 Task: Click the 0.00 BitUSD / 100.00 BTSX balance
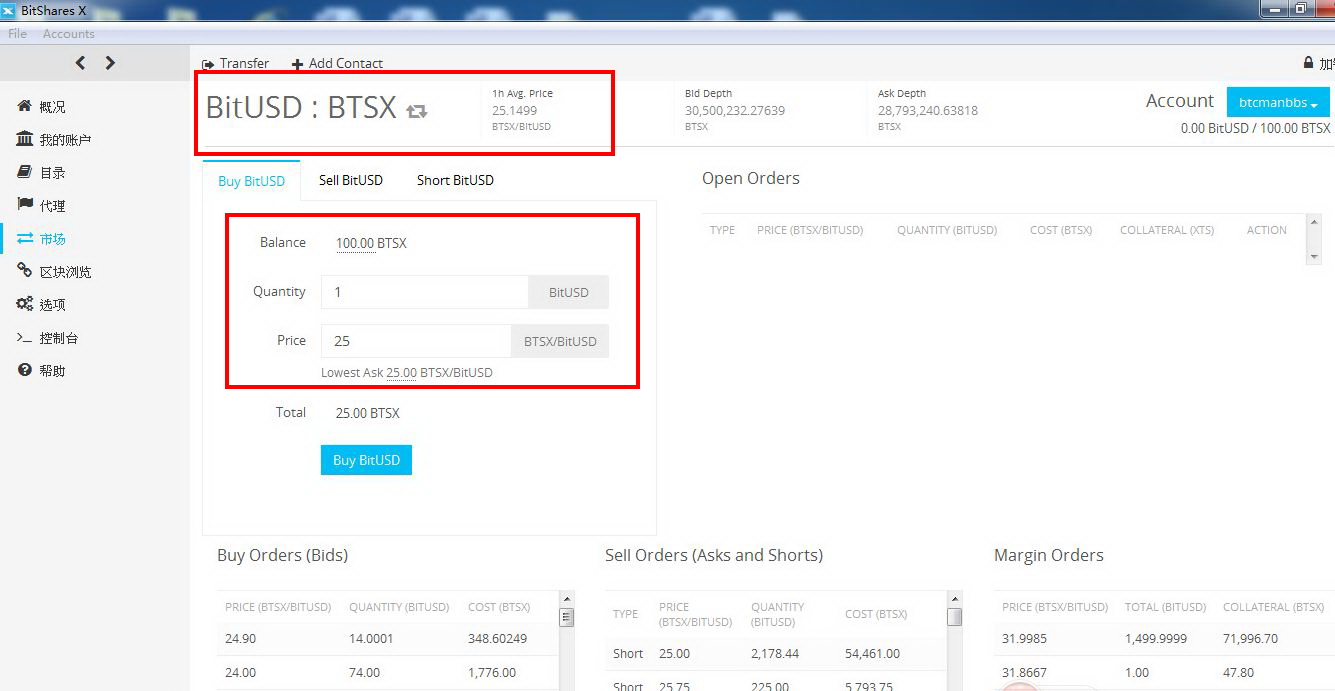click(1255, 128)
